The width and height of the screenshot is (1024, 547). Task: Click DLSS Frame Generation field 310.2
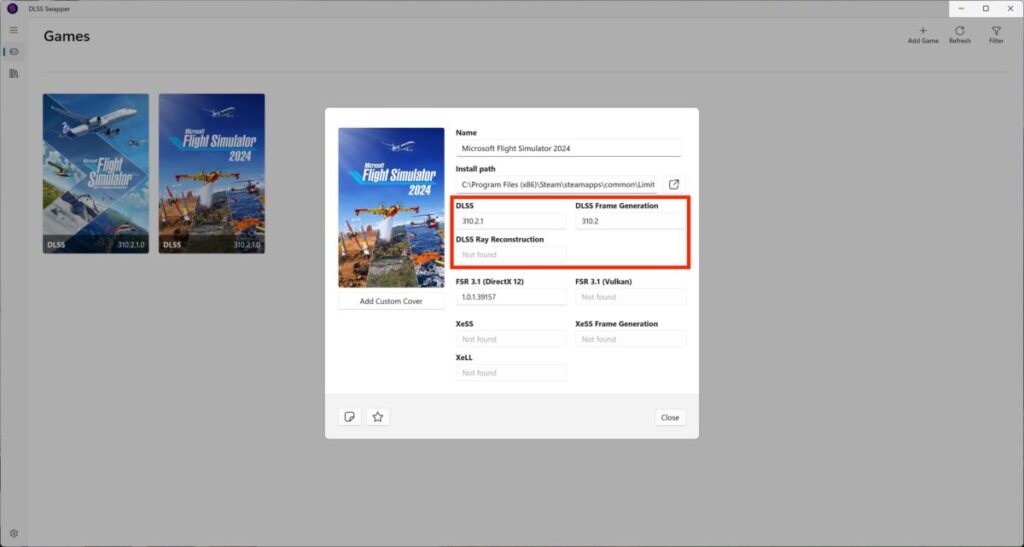[630, 221]
